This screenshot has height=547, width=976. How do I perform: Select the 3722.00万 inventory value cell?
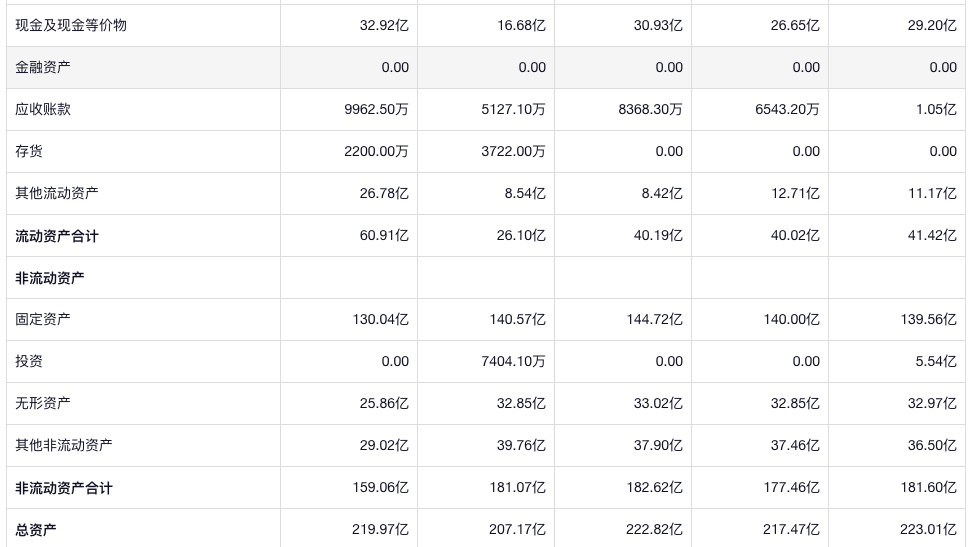pyautogui.click(x=513, y=151)
